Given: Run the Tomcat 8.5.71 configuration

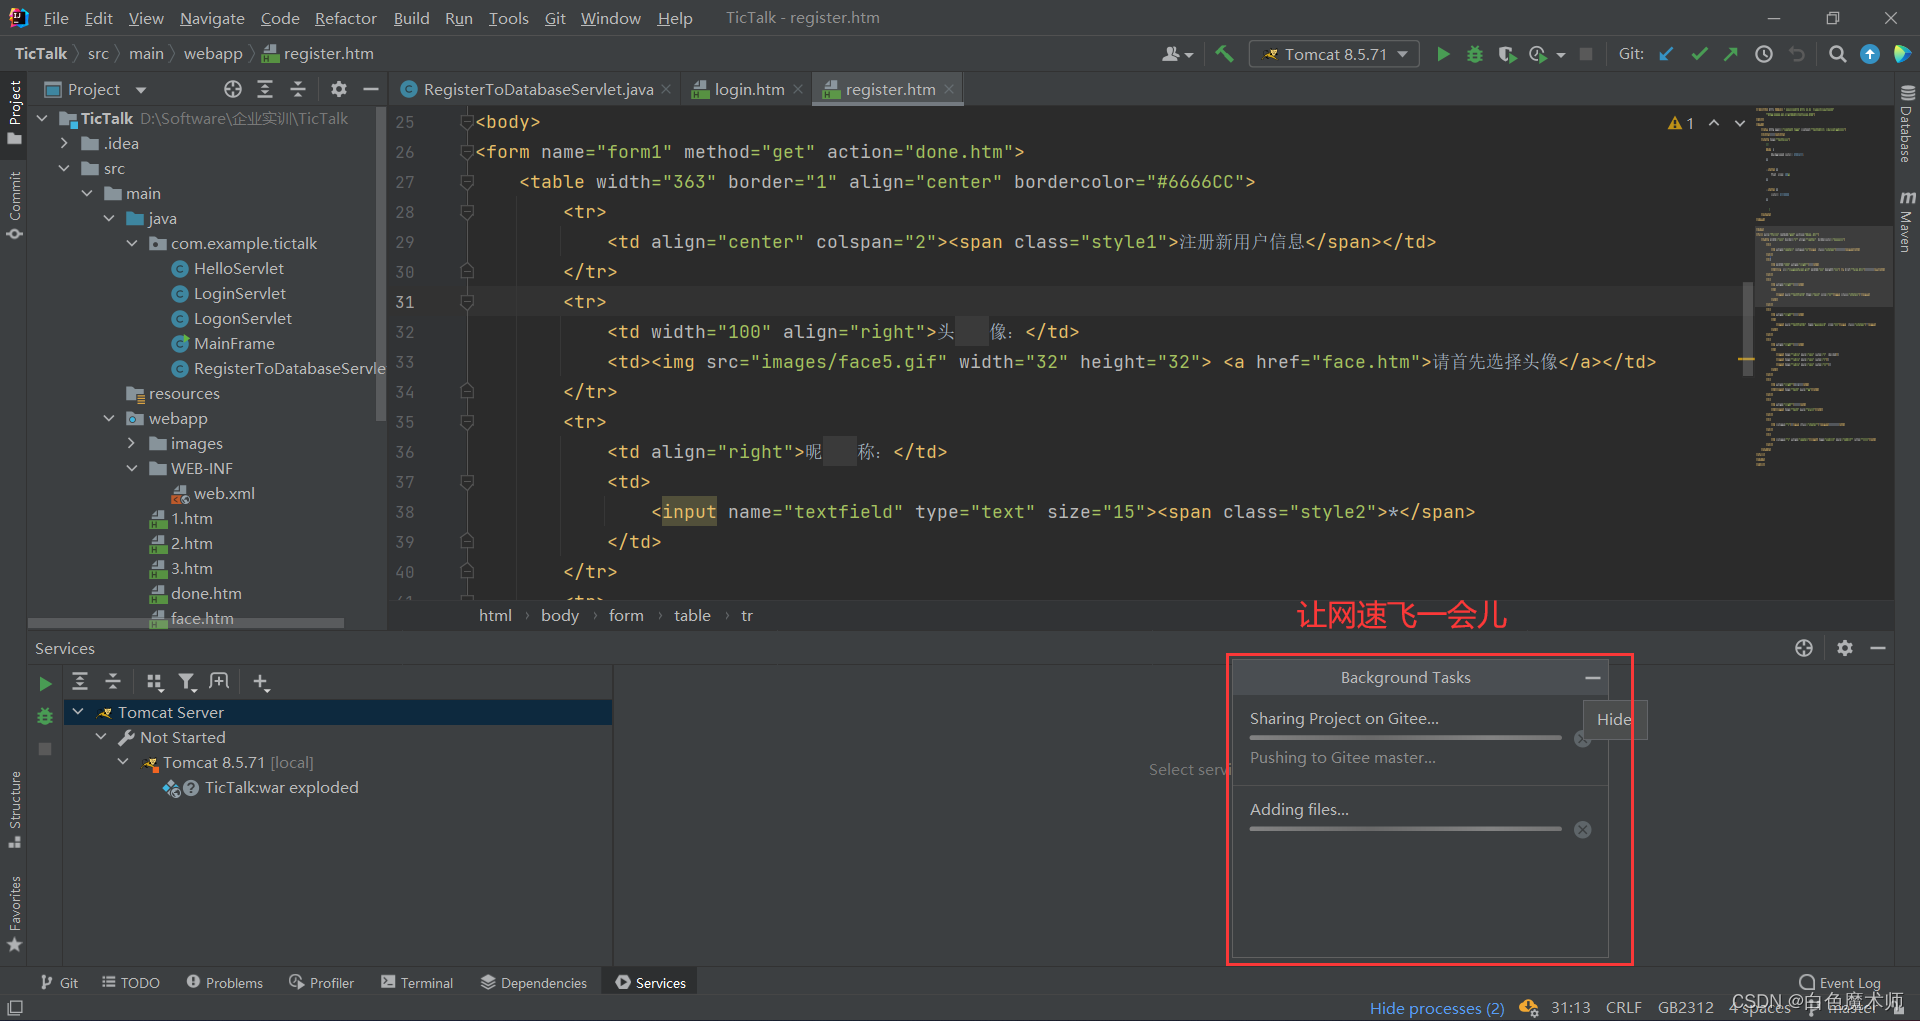Looking at the screenshot, I should tap(1442, 54).
